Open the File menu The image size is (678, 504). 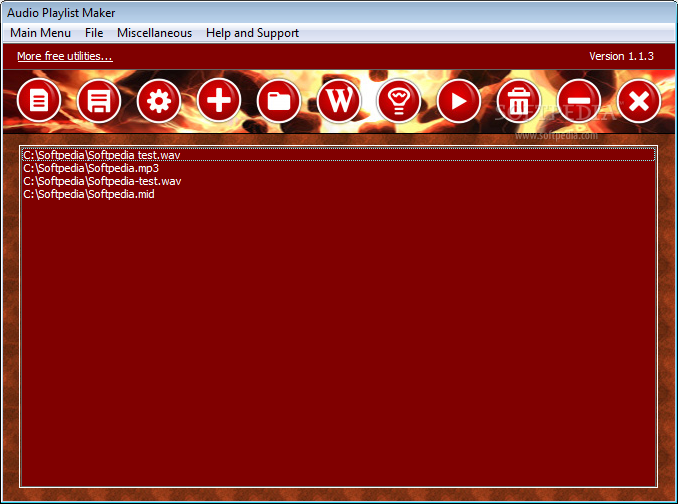point(94,33)
